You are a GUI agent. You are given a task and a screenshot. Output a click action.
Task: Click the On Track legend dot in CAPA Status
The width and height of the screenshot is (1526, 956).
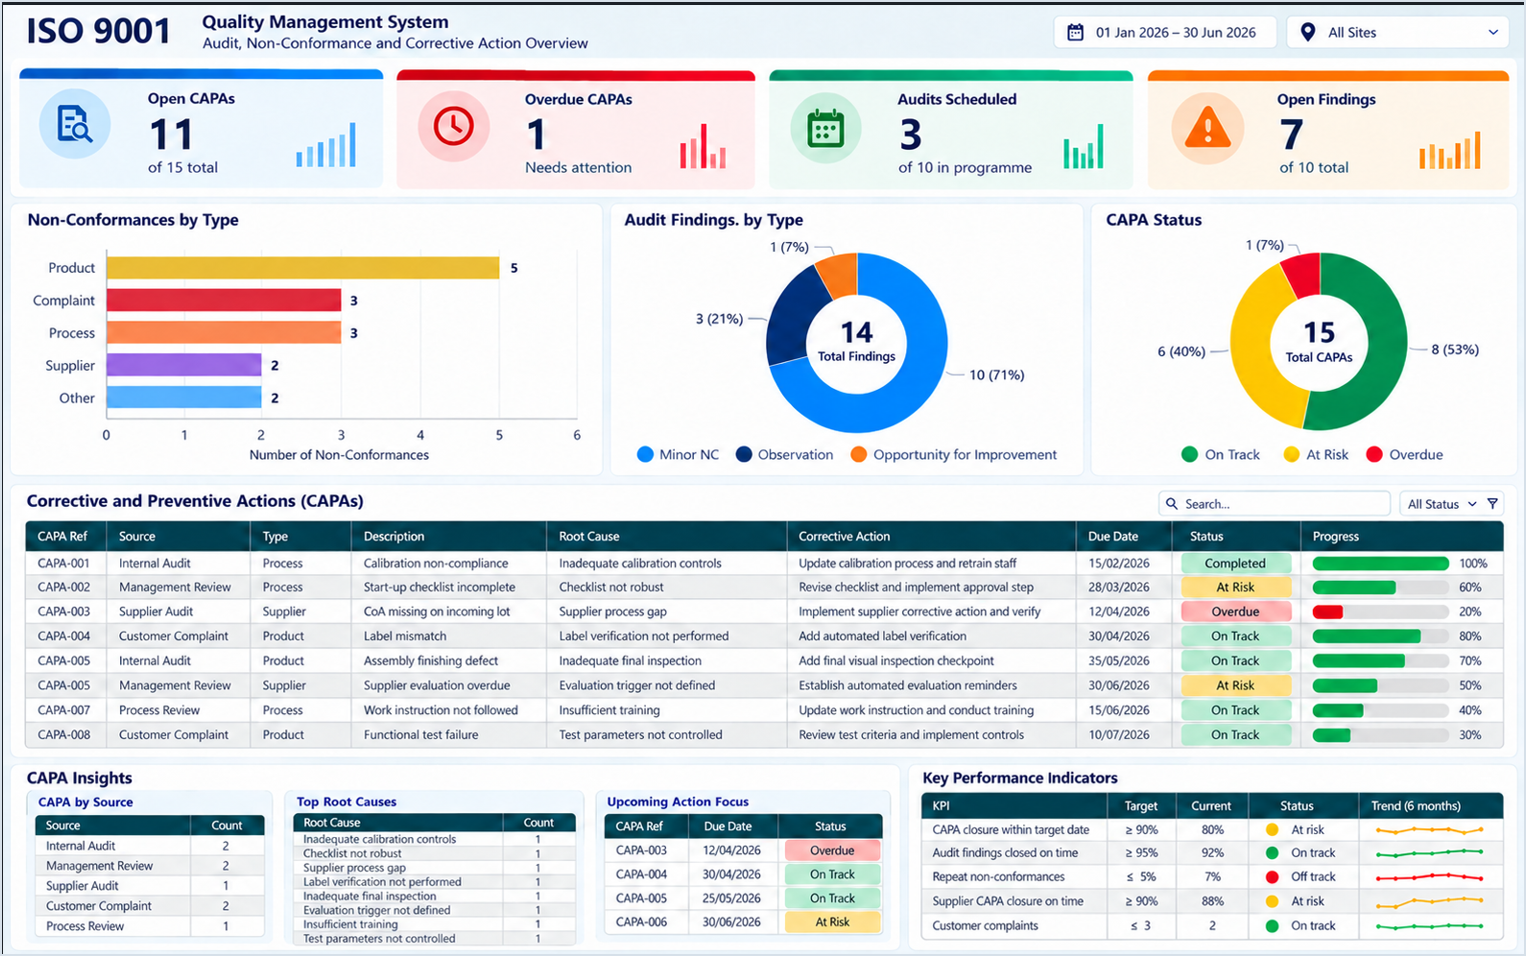tap(1189, 454)
